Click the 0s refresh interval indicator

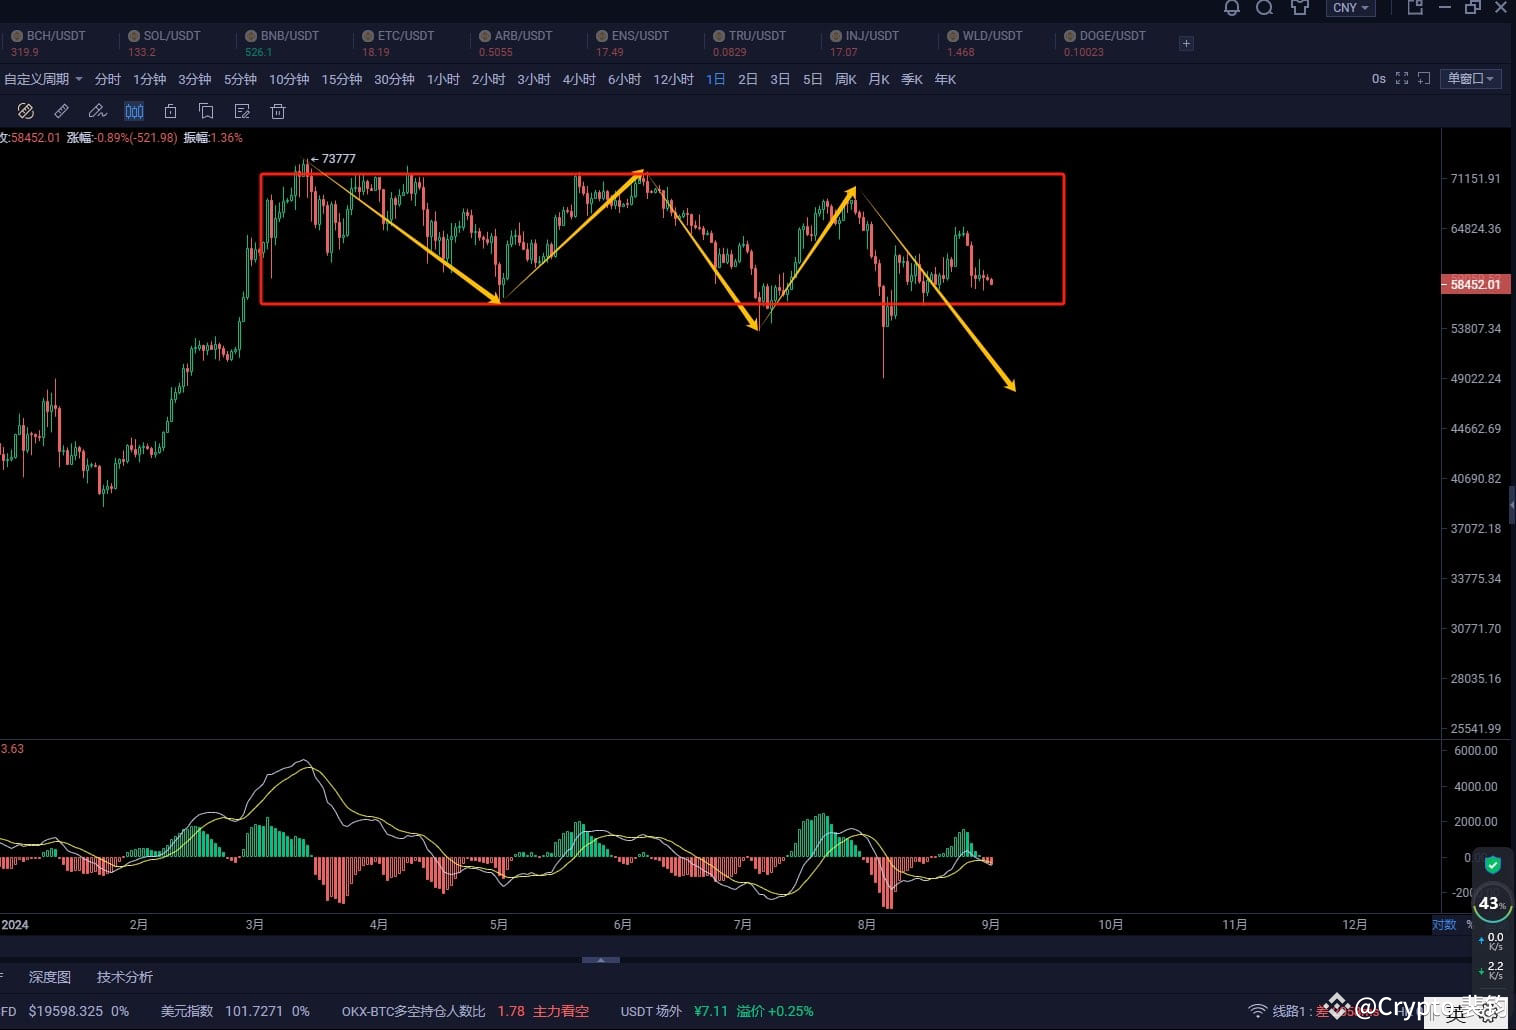coord(1379,78)
